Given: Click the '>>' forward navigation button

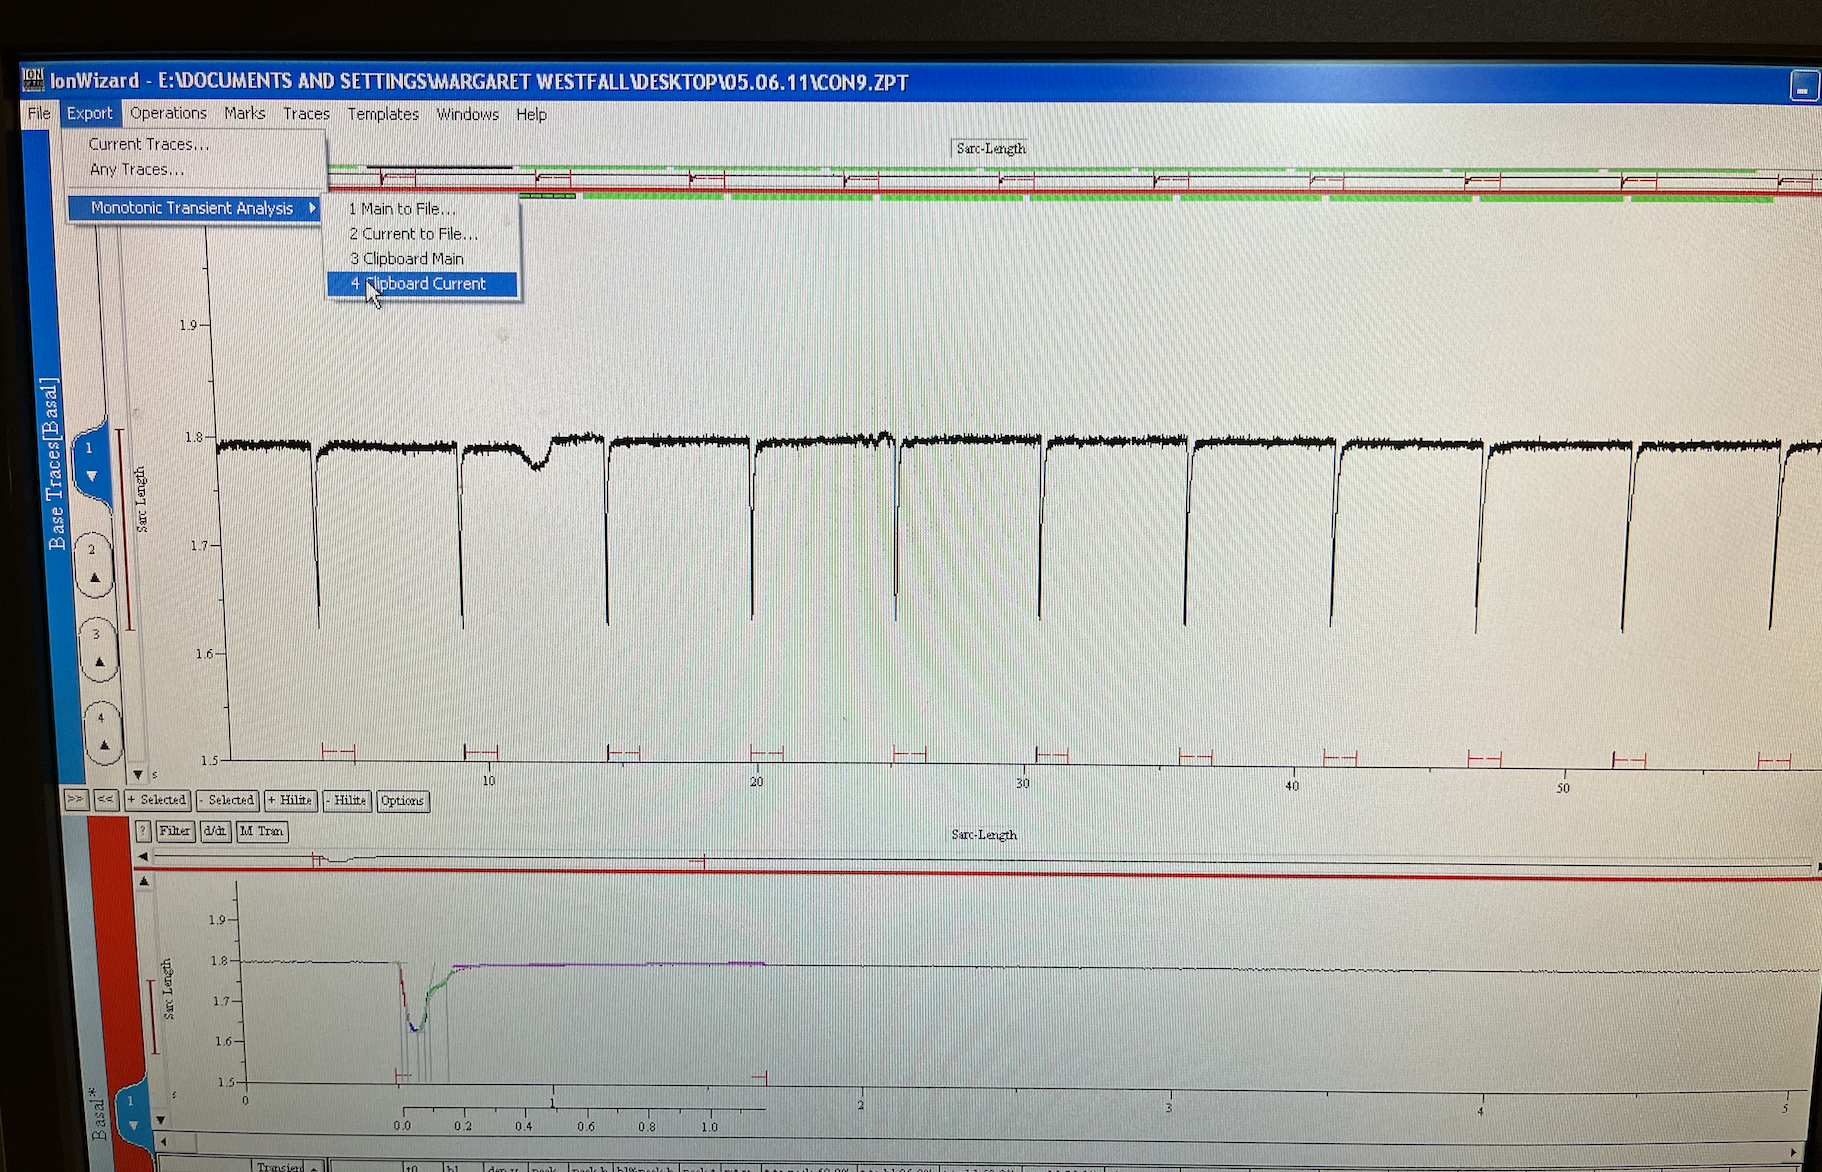Looking at the screenshot, I should coord(75,799).
